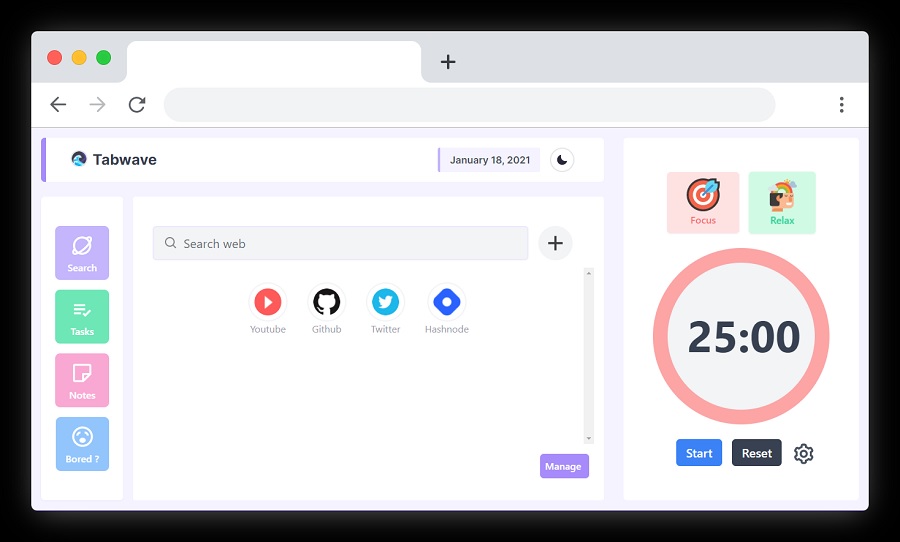Open the Search section in sidebar
Viewport: 900px width, 542px height.
point(82,253)
